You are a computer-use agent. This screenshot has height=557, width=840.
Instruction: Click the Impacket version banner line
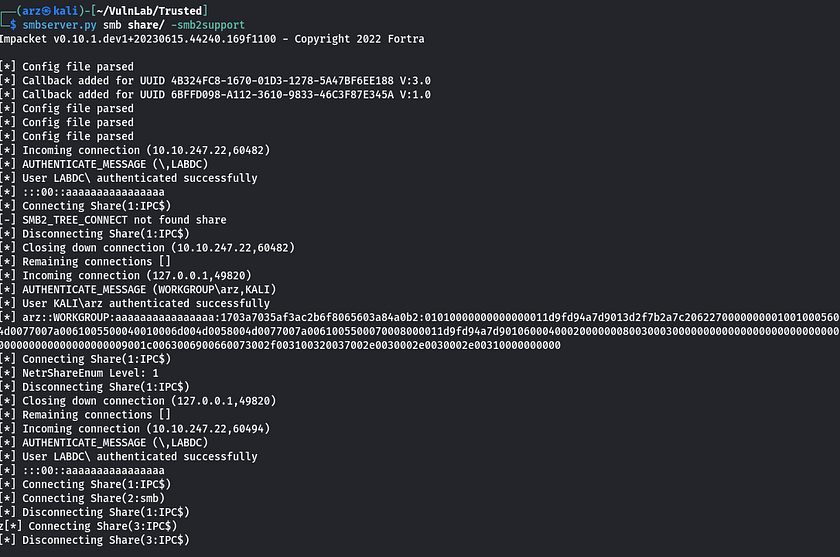pos(212,39)
